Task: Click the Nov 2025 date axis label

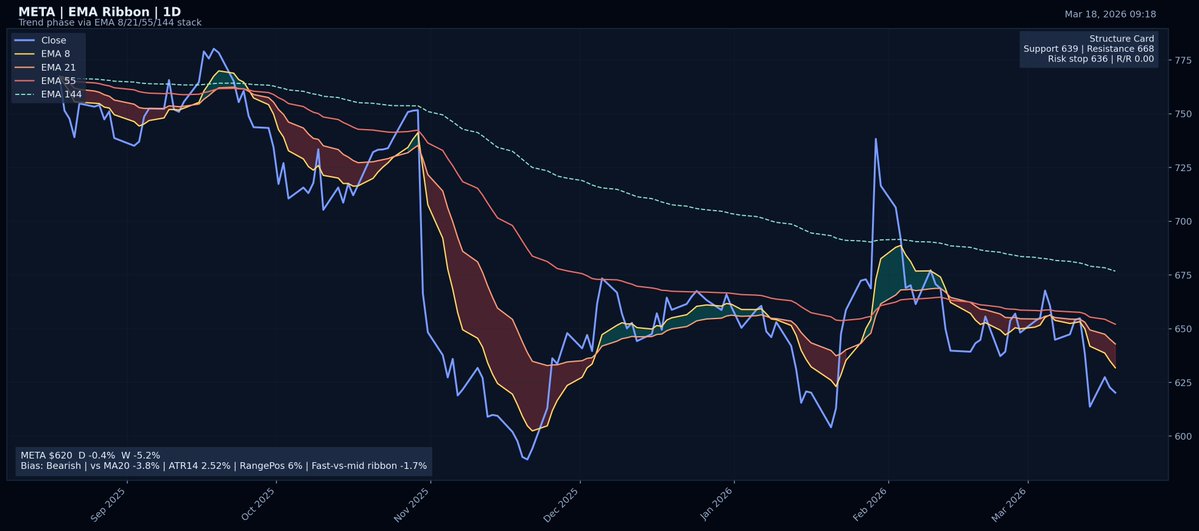Action: point(412,505)
